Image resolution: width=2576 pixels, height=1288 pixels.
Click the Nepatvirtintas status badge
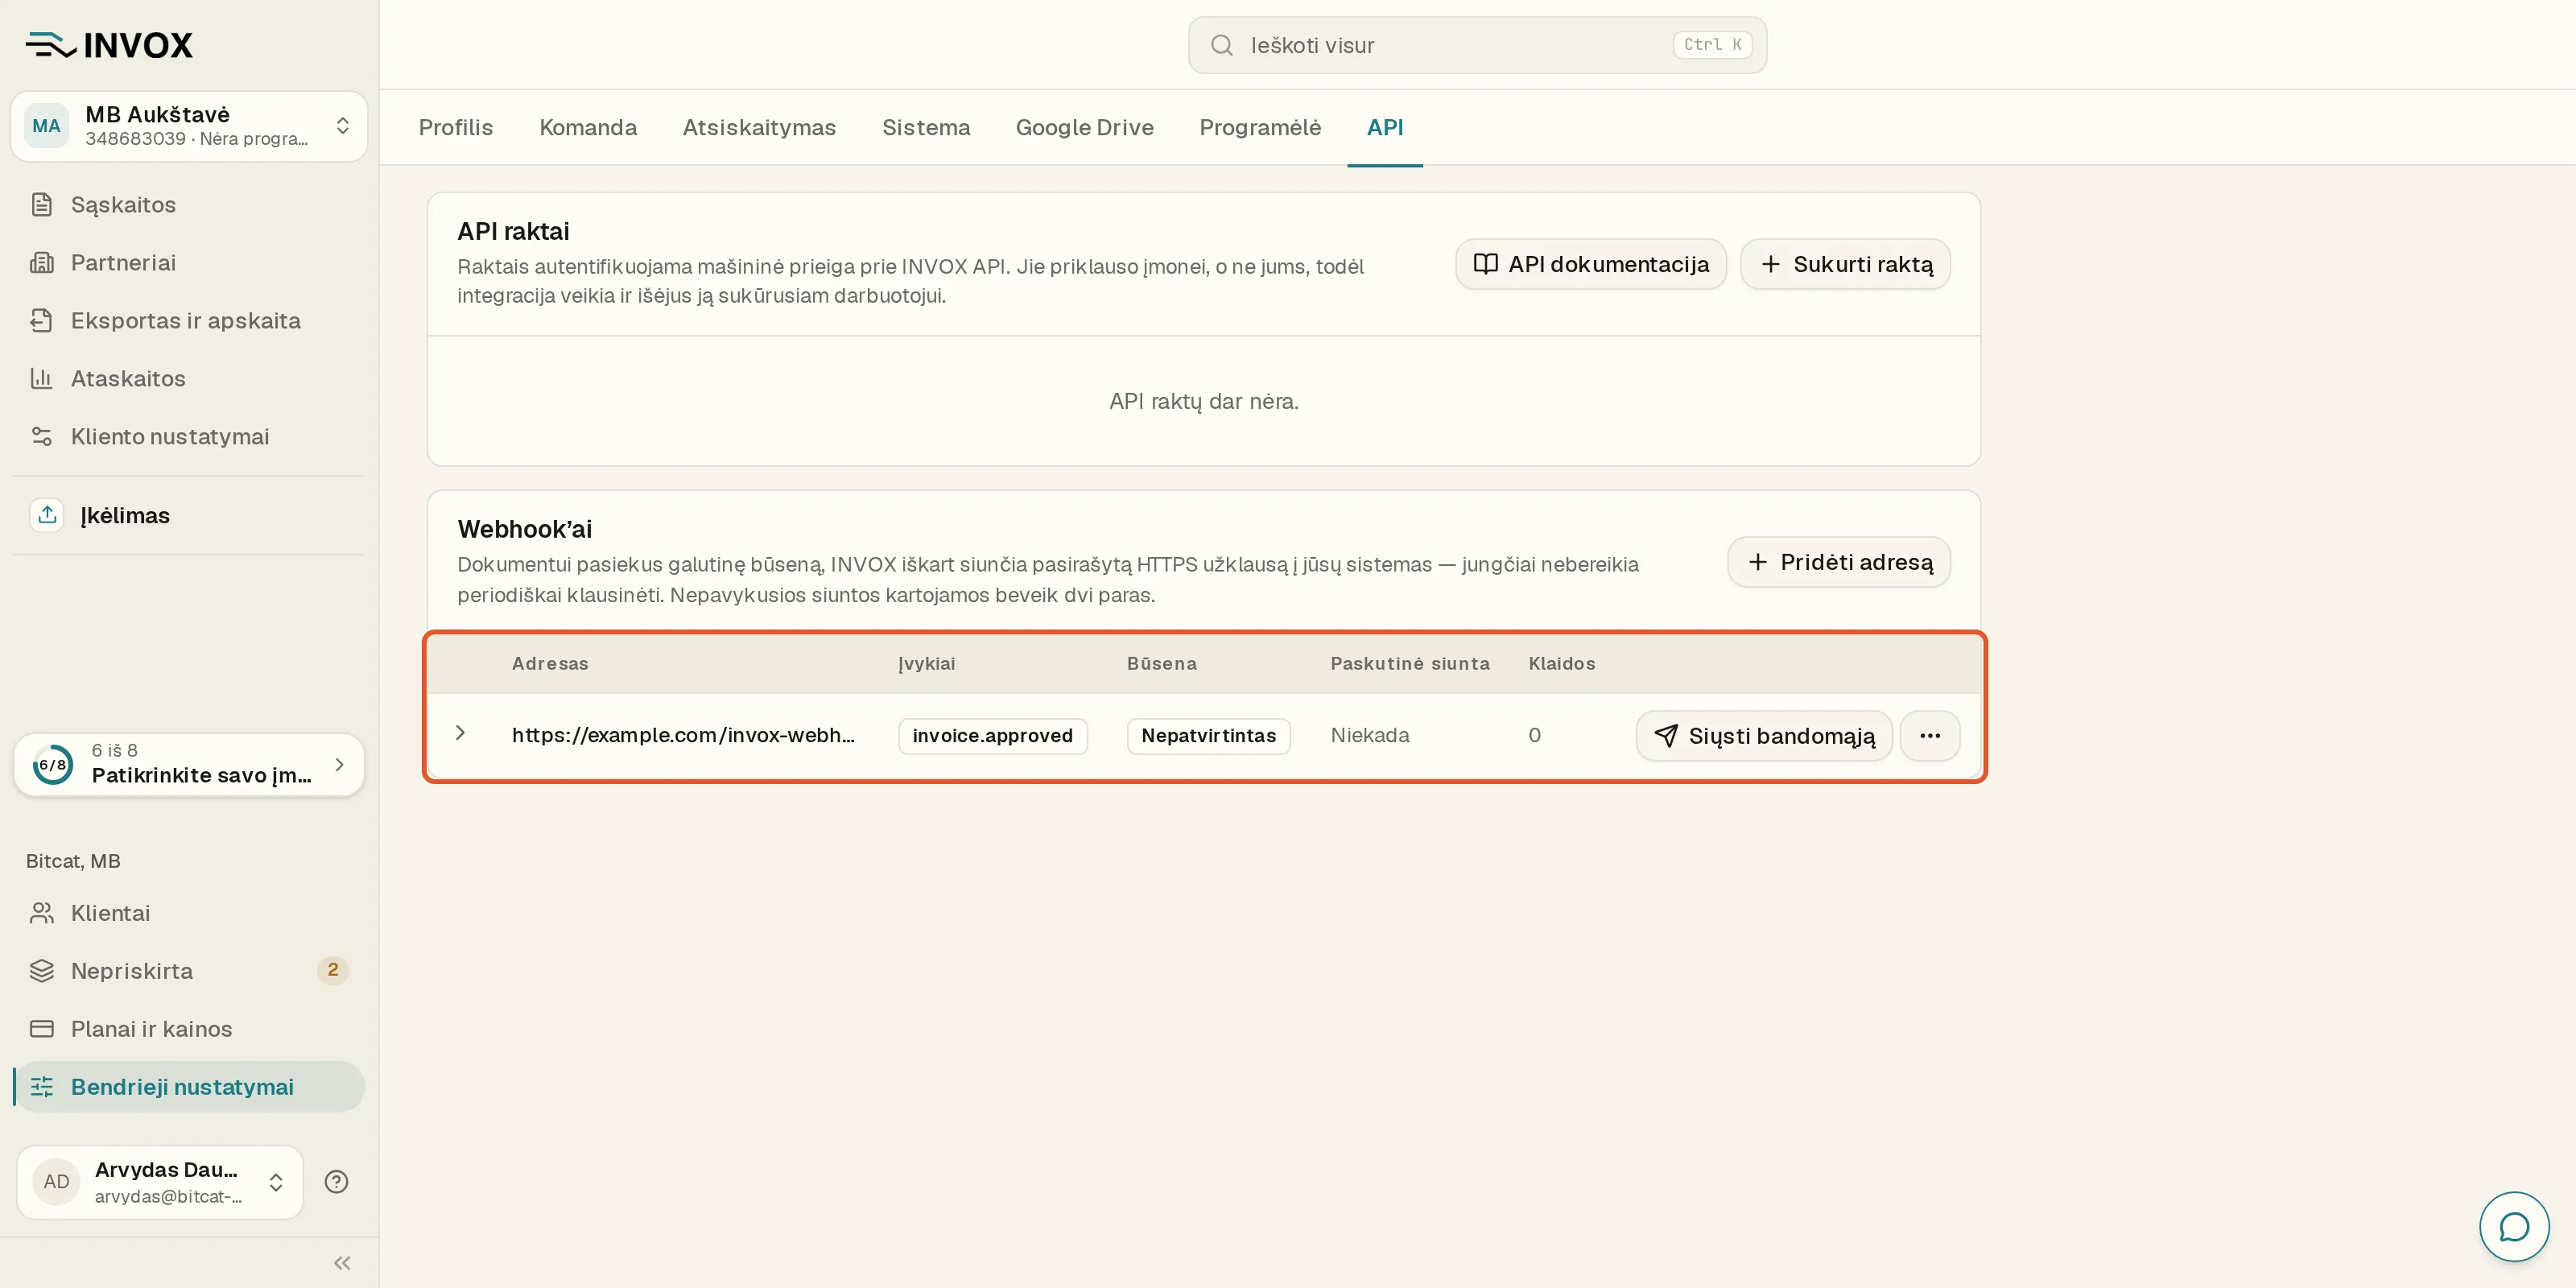tap(1208, 736)
